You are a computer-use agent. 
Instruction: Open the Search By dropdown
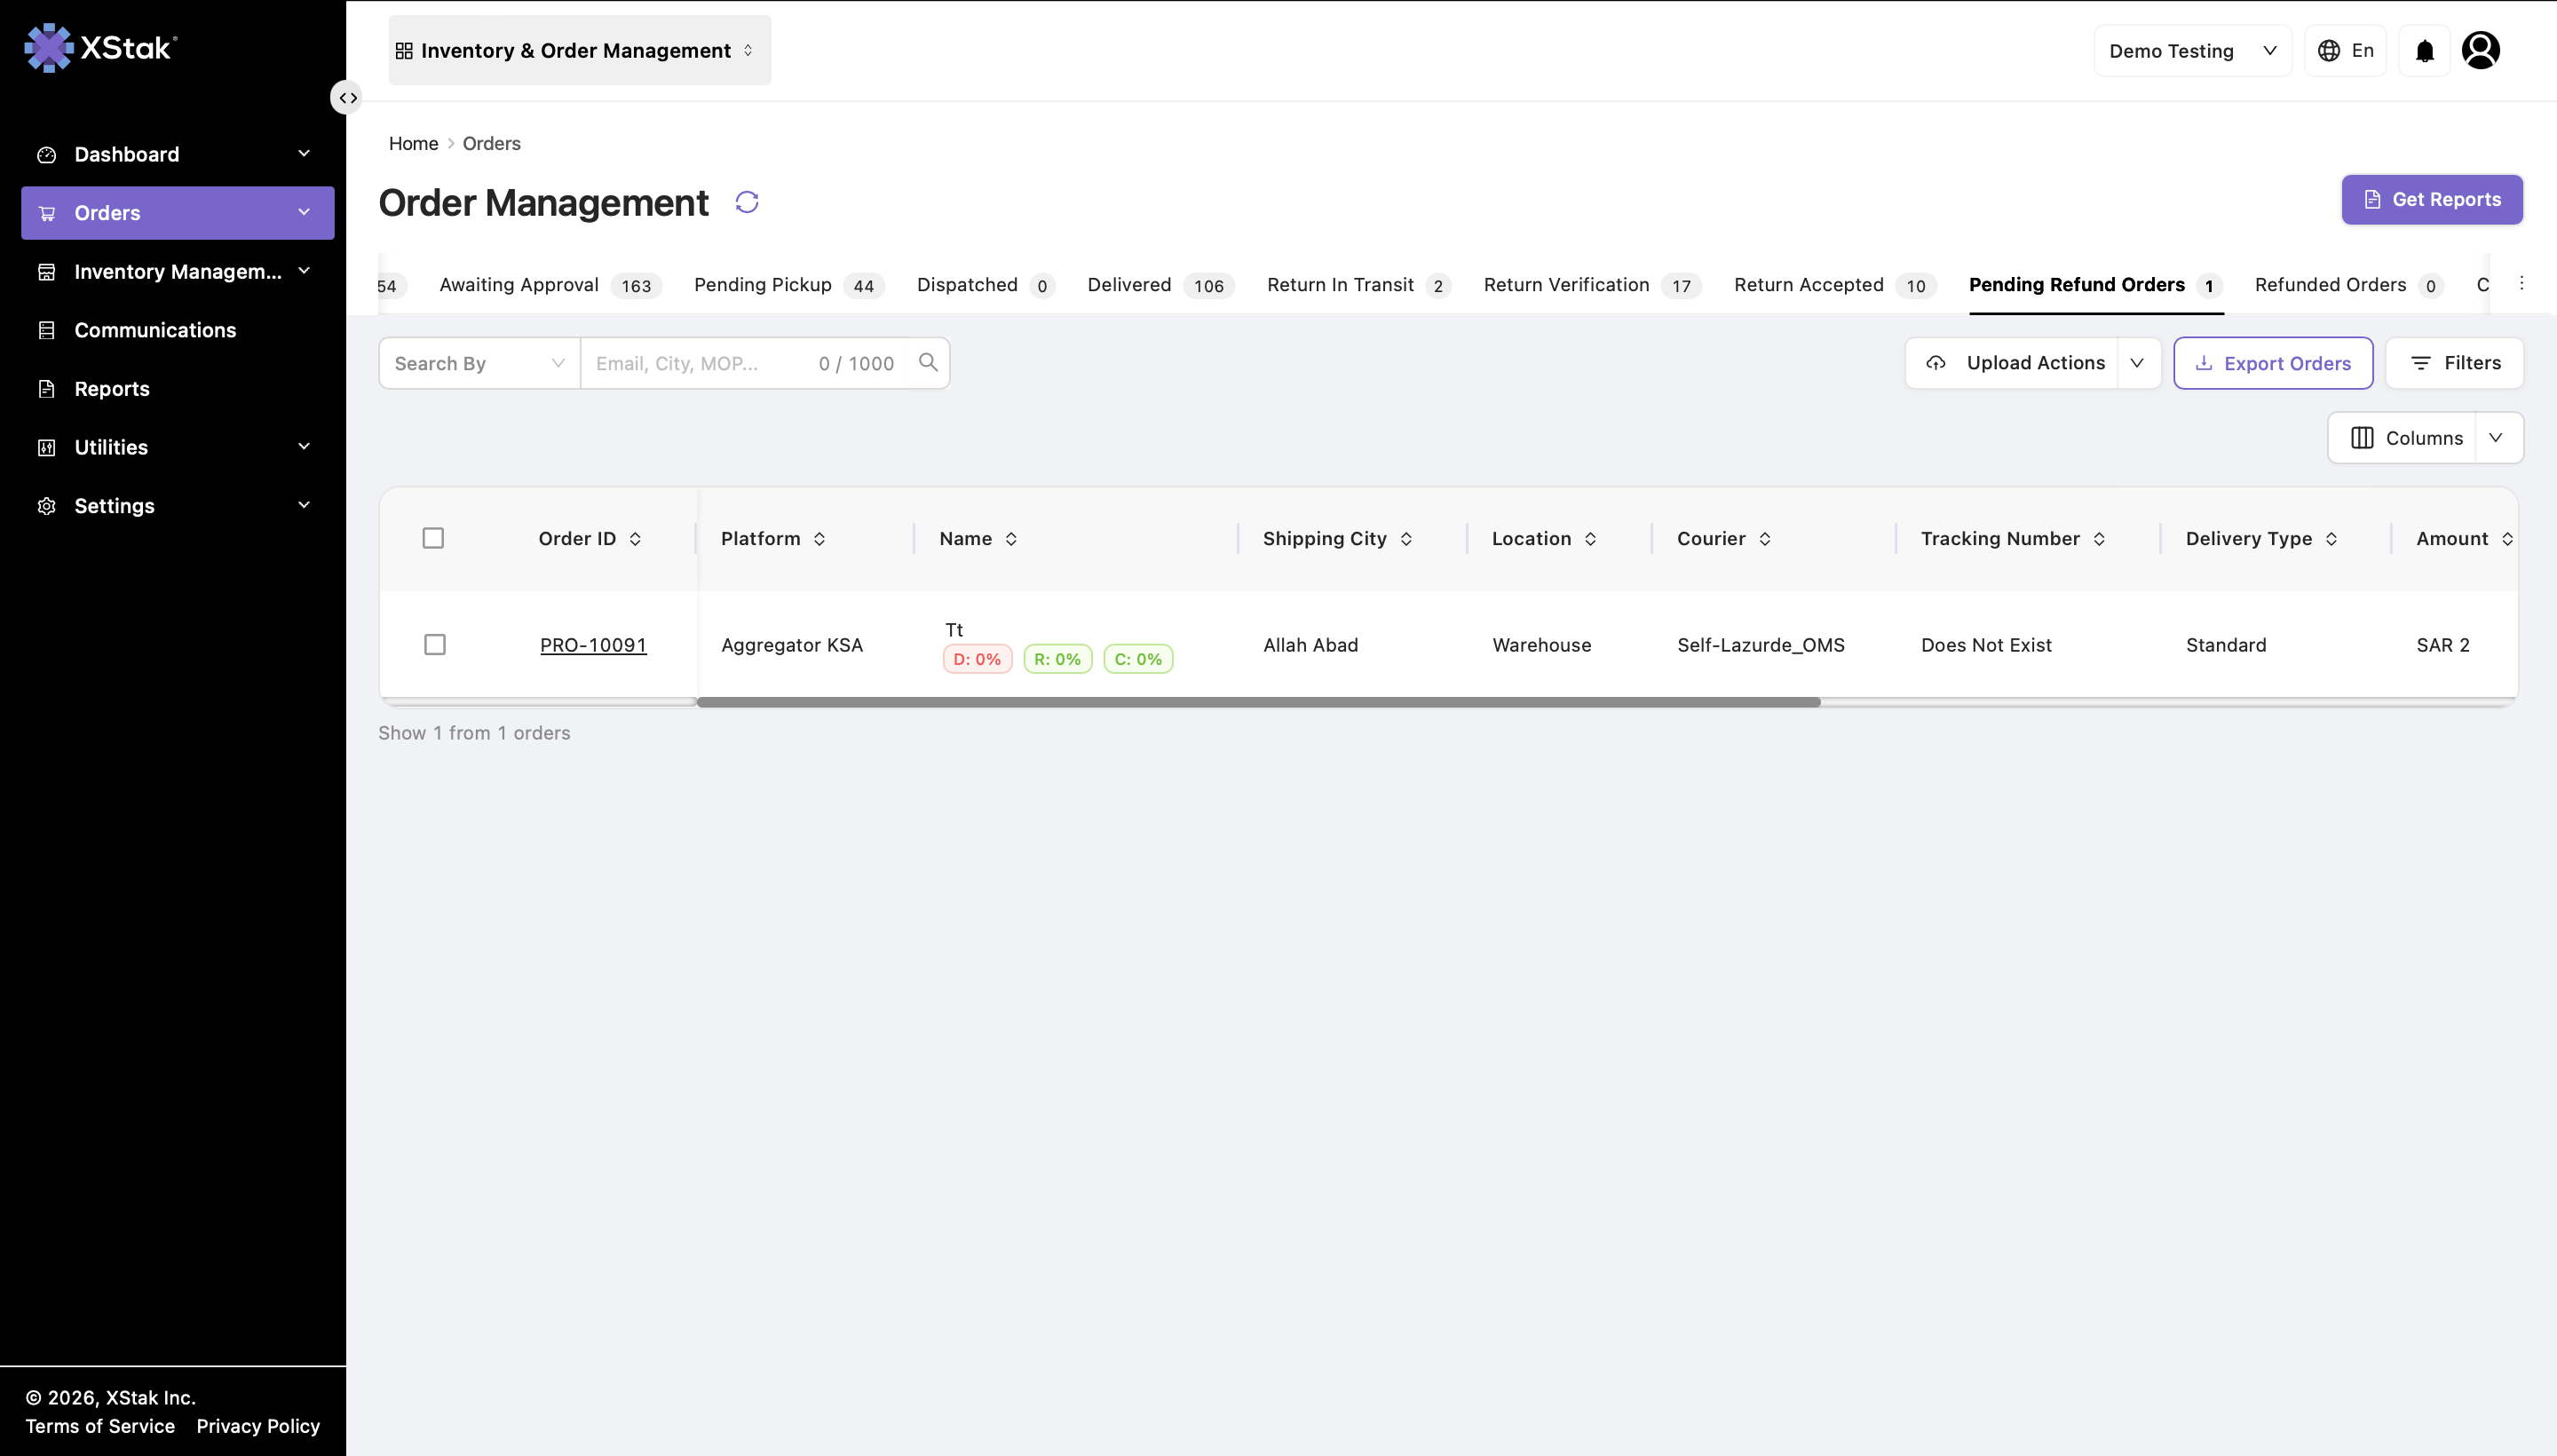pyautogui.click(x=480, y=363)
